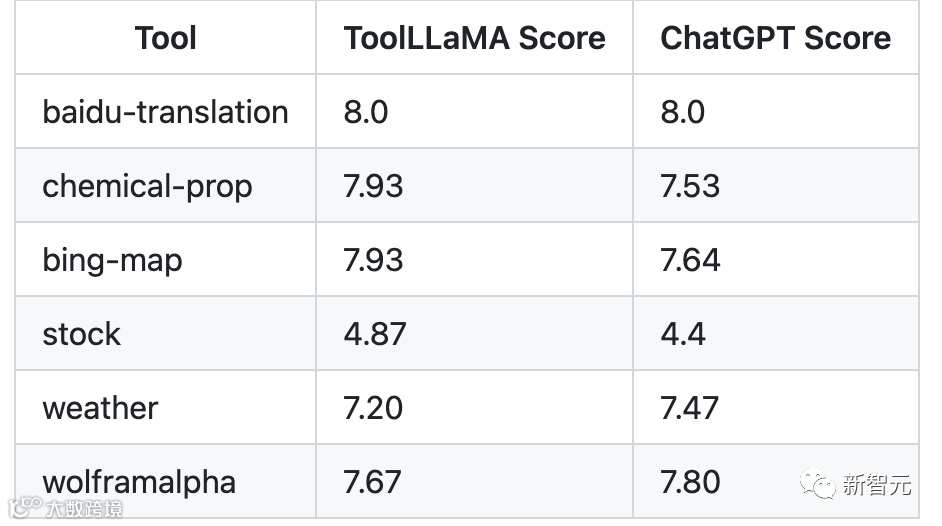Select the 7.20 weather score cell
942x526 pixels.
pyautogui.click(x=375, y=408)
